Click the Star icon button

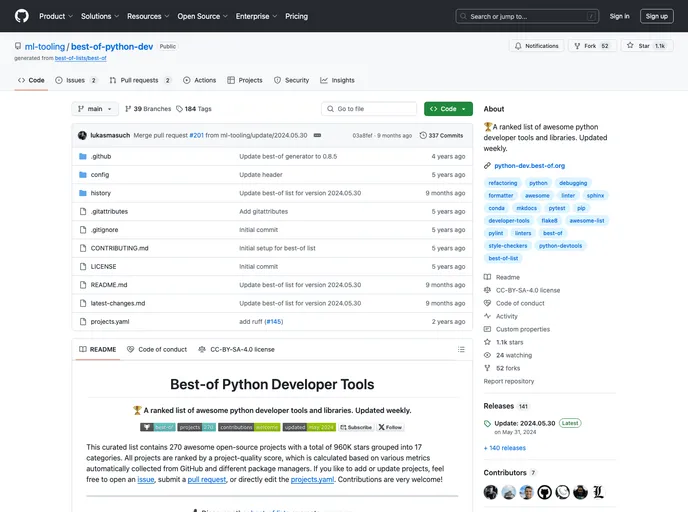pos(630,46)
